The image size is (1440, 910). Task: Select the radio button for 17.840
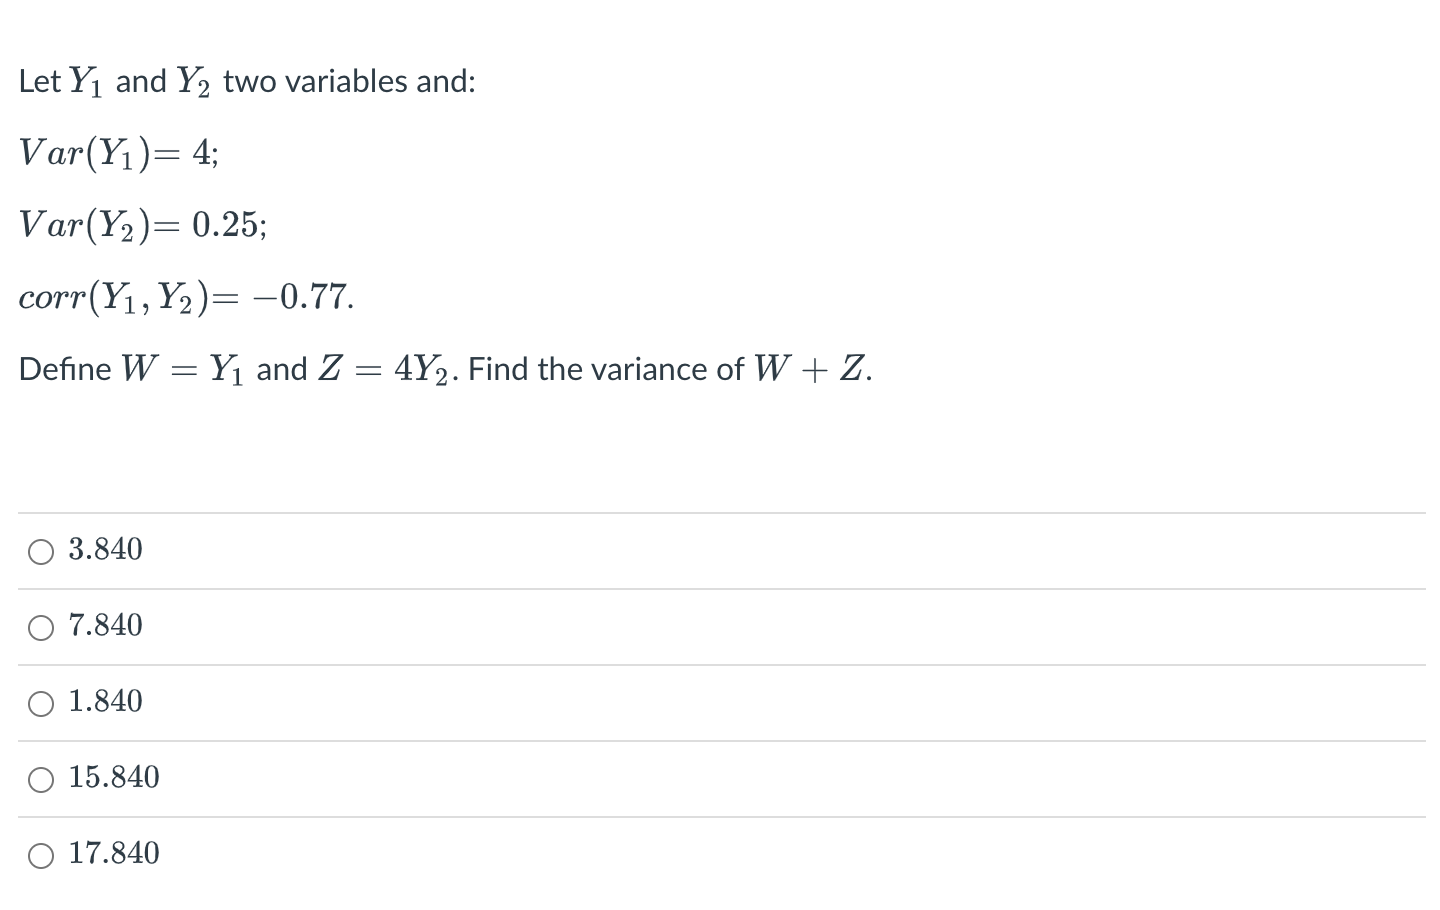click(x=40, y=855)
